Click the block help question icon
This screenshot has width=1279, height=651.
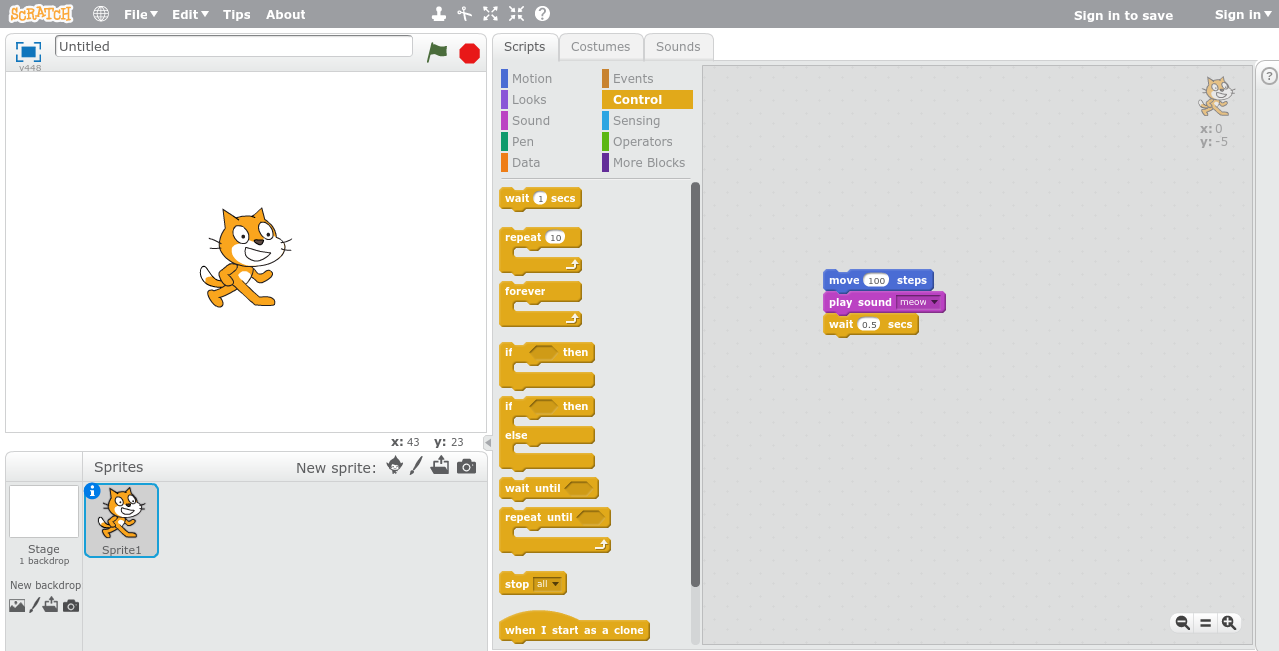coord(542,14)
